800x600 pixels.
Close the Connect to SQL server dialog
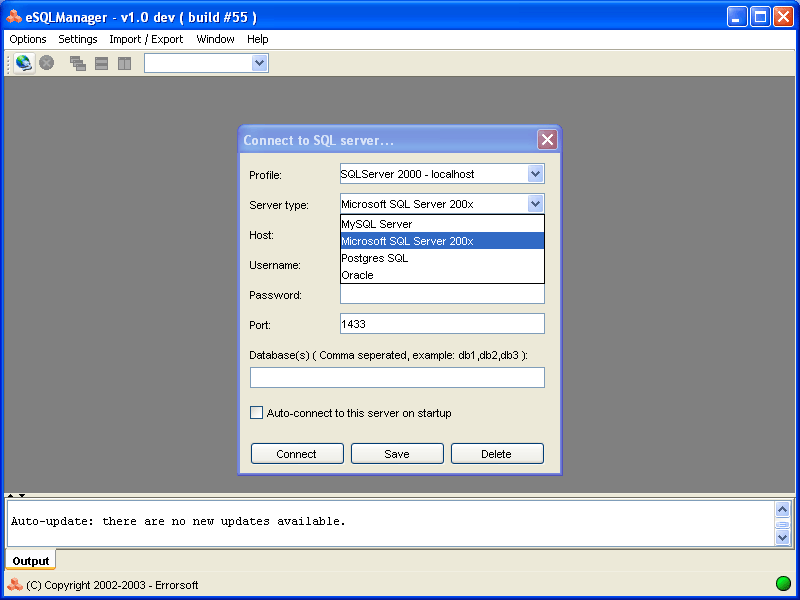(547, 140)
